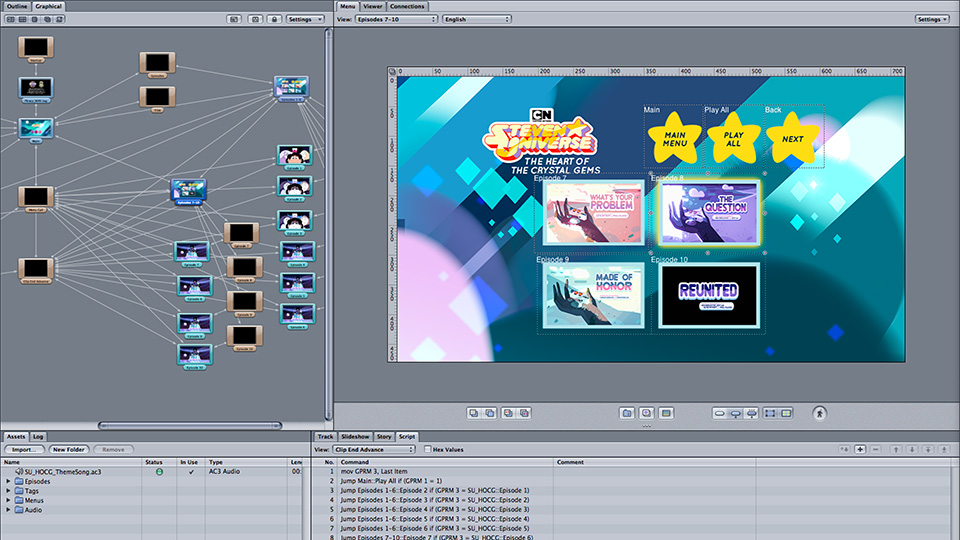960x540 pixels.
Task: Click the minus icon to remove script command
Action: click(x=876, y=449)
